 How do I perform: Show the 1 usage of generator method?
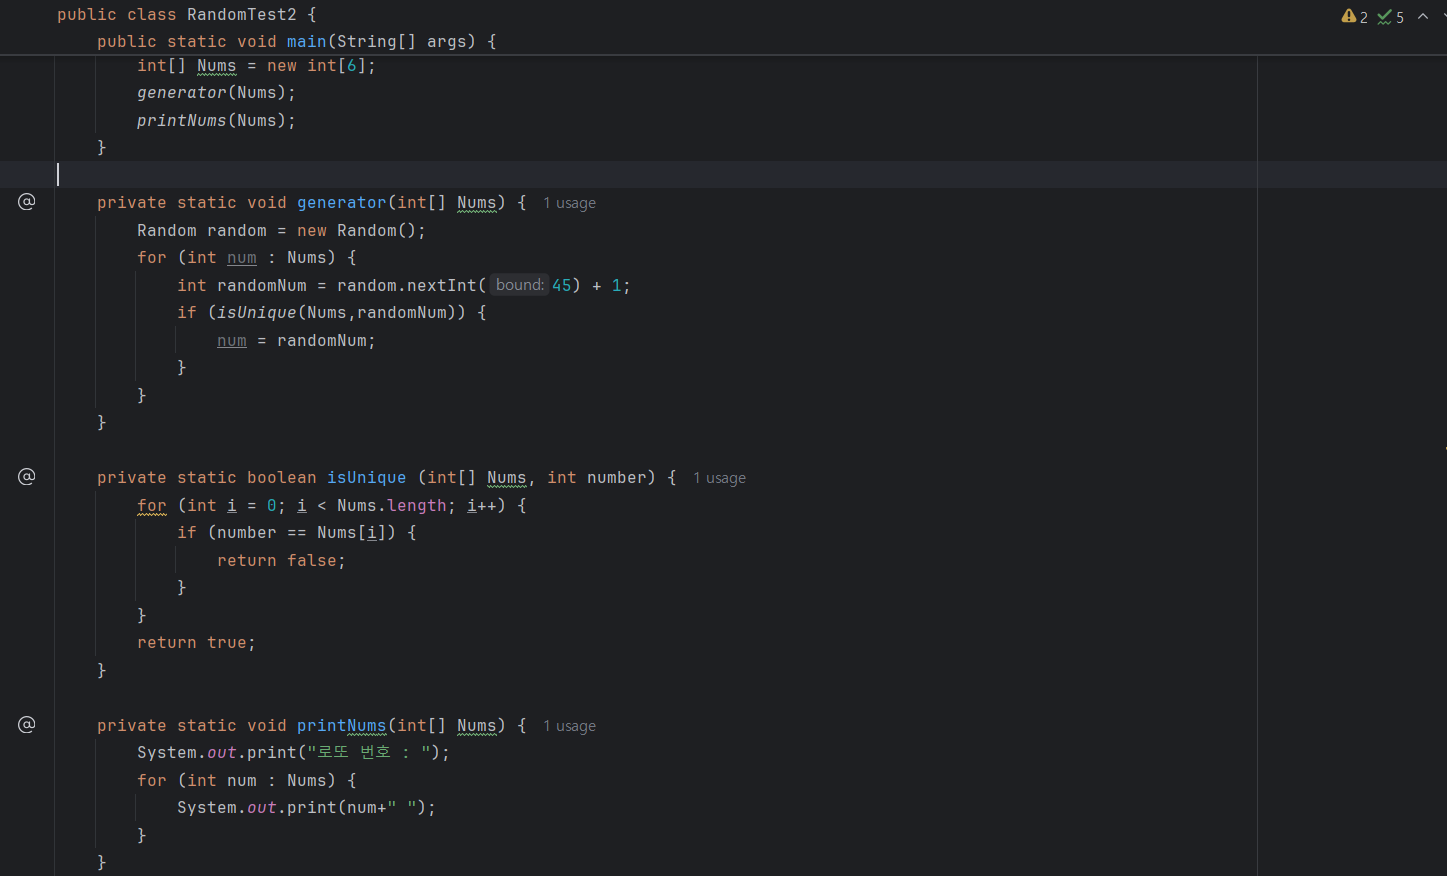(569, 203)
